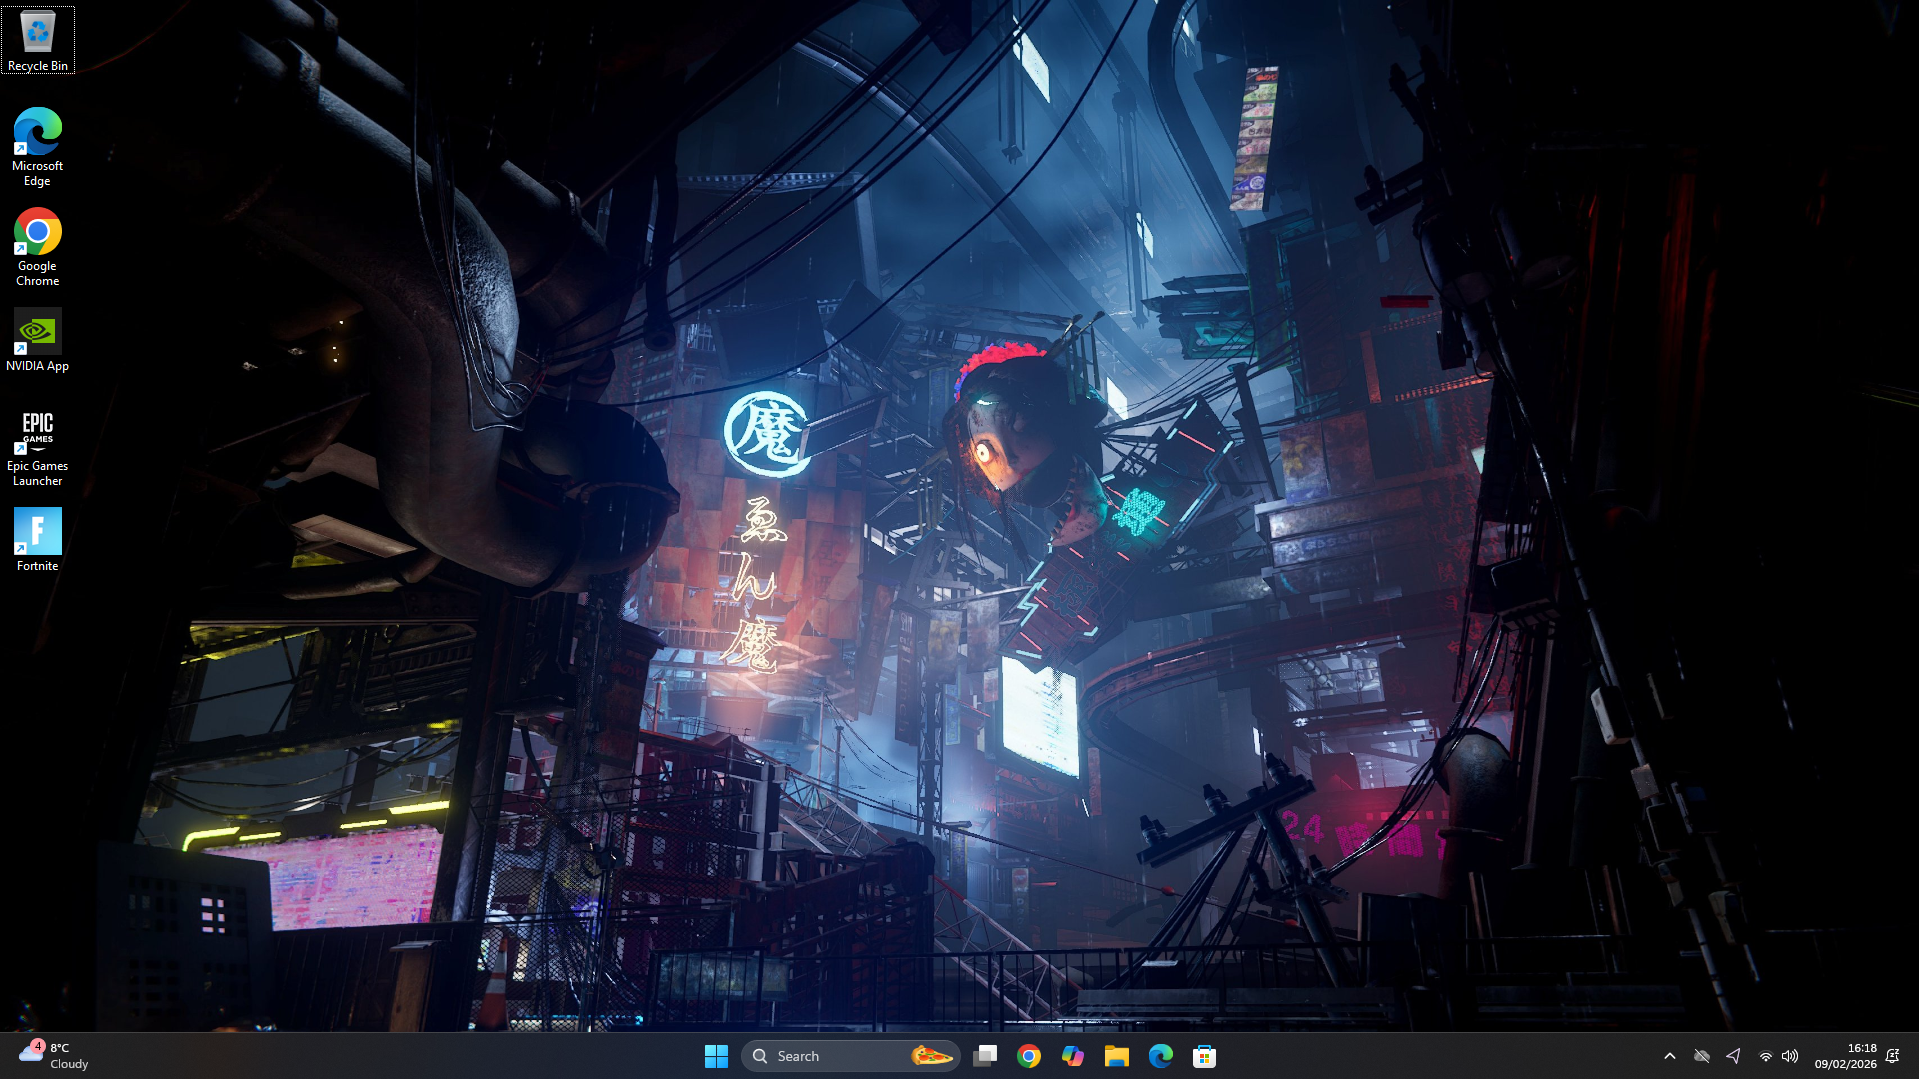Screen dimensions: 1919x1079
Task: Open Microsoft Store from the taskbar
Action: [1205, 1056]
